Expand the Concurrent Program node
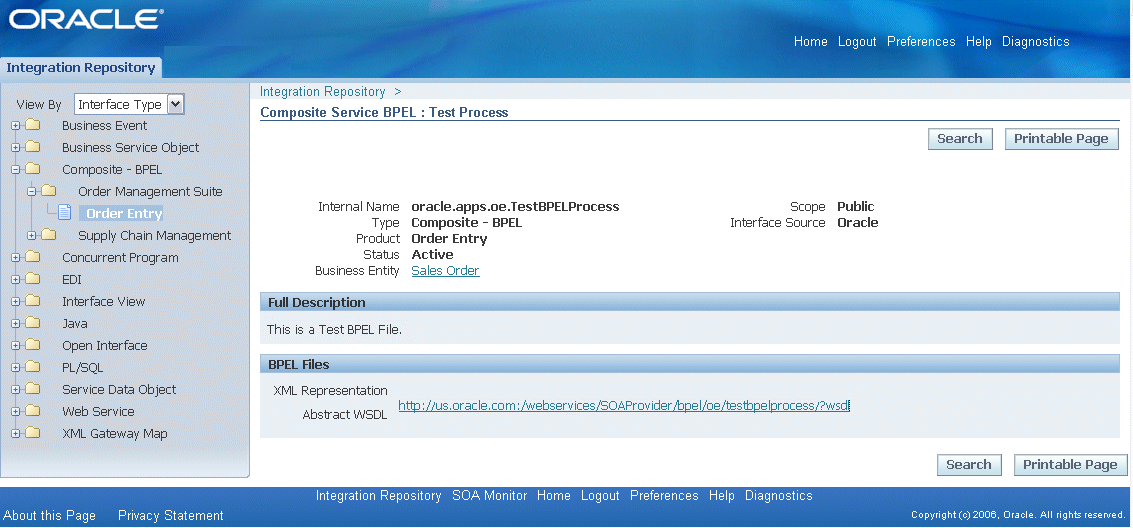 pos(15,258)
